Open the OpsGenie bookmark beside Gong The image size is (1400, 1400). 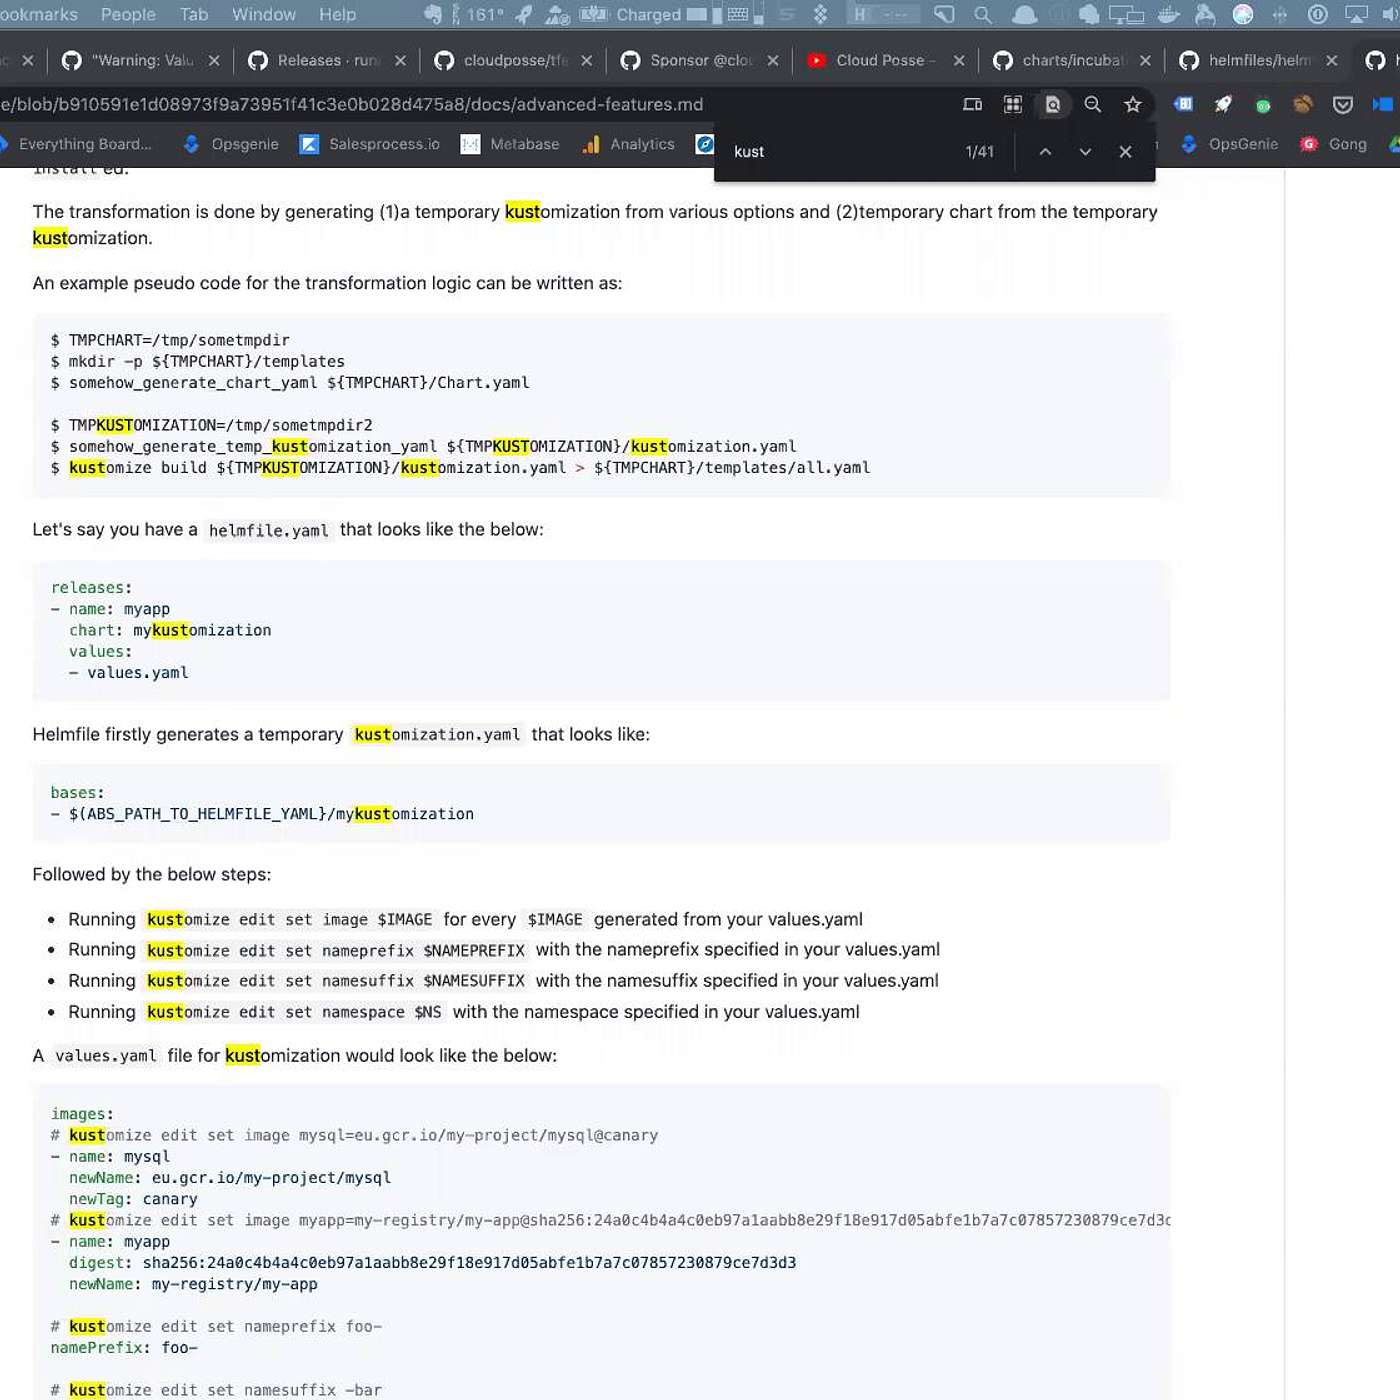[1230, 144]
